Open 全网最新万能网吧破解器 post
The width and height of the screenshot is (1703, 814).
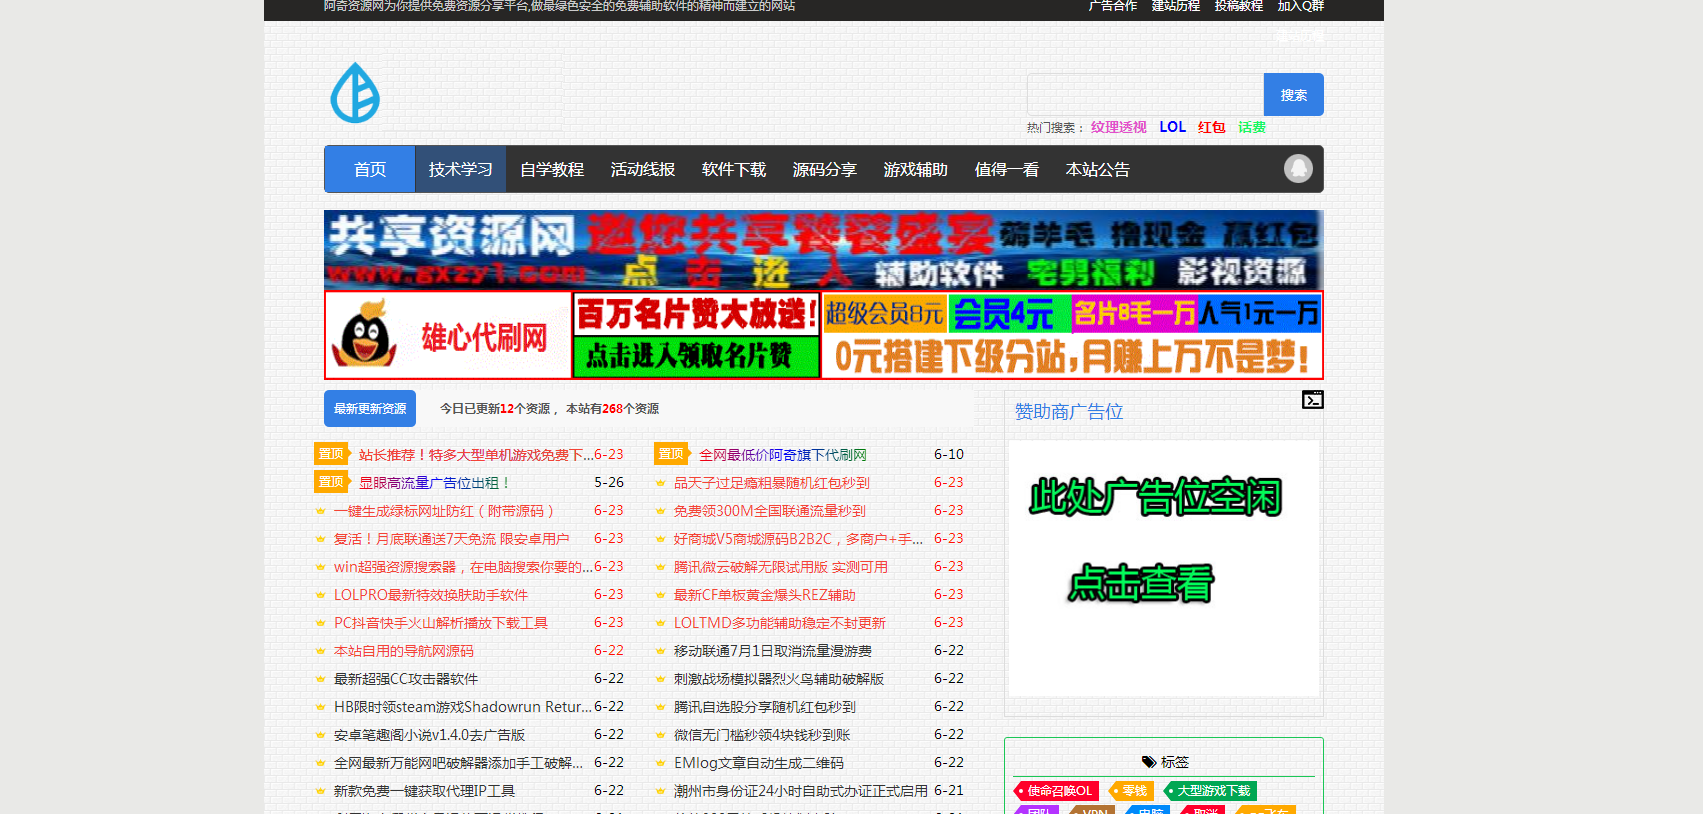pyautogui.click(x=459, y=762)
